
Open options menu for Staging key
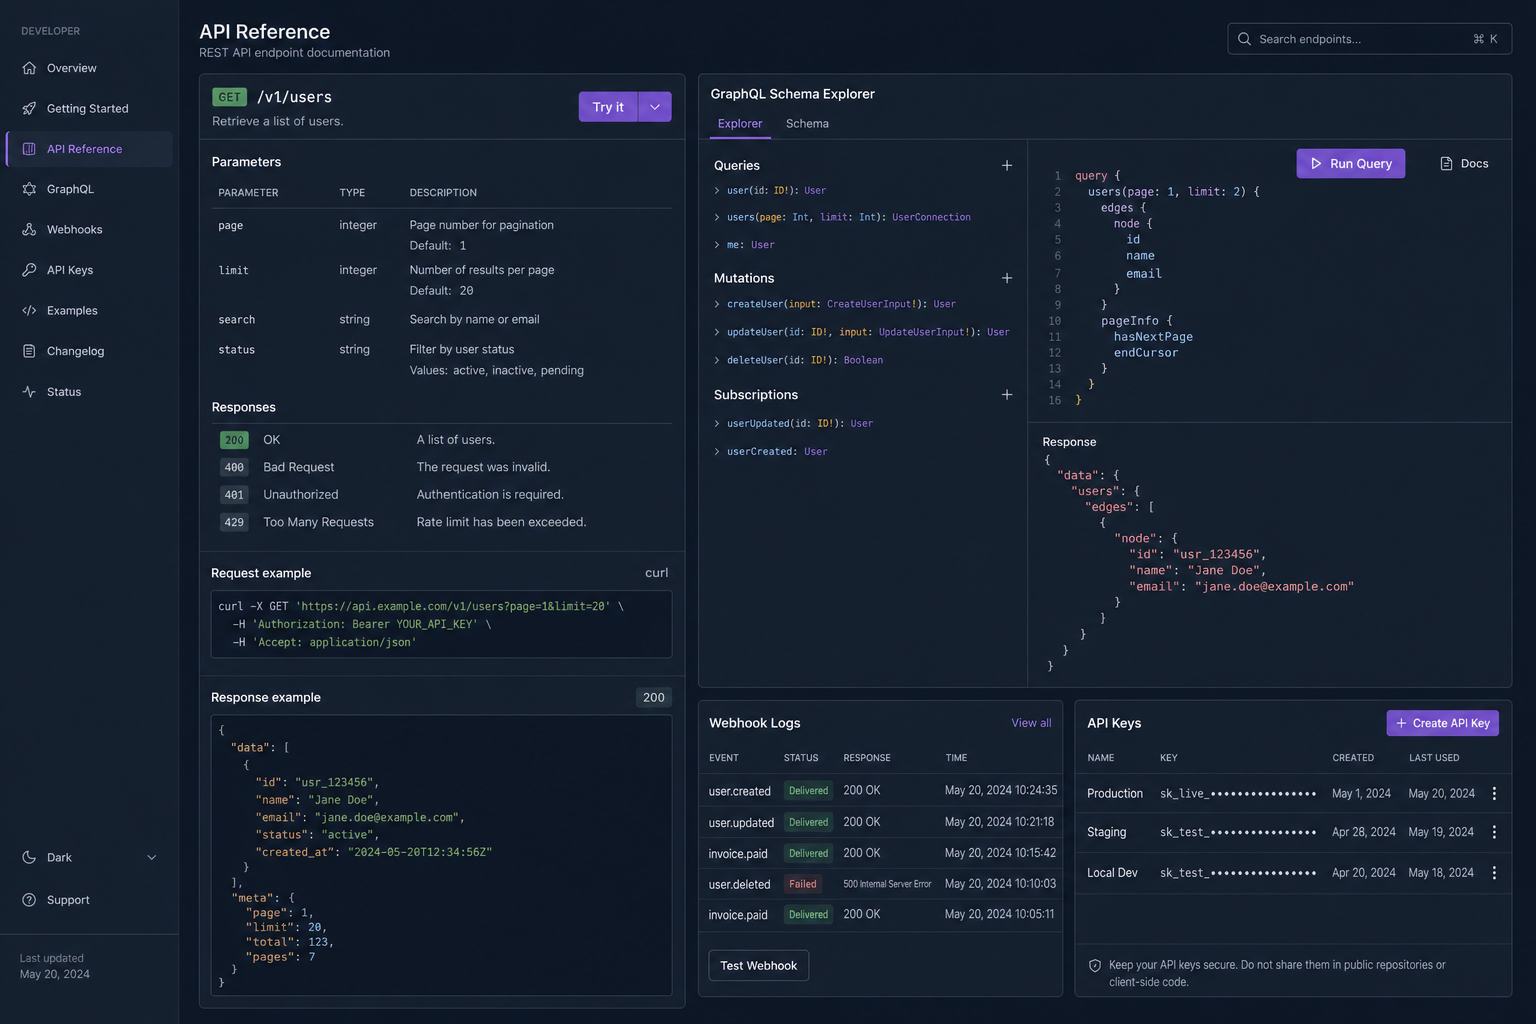[x=1494, y=832]
